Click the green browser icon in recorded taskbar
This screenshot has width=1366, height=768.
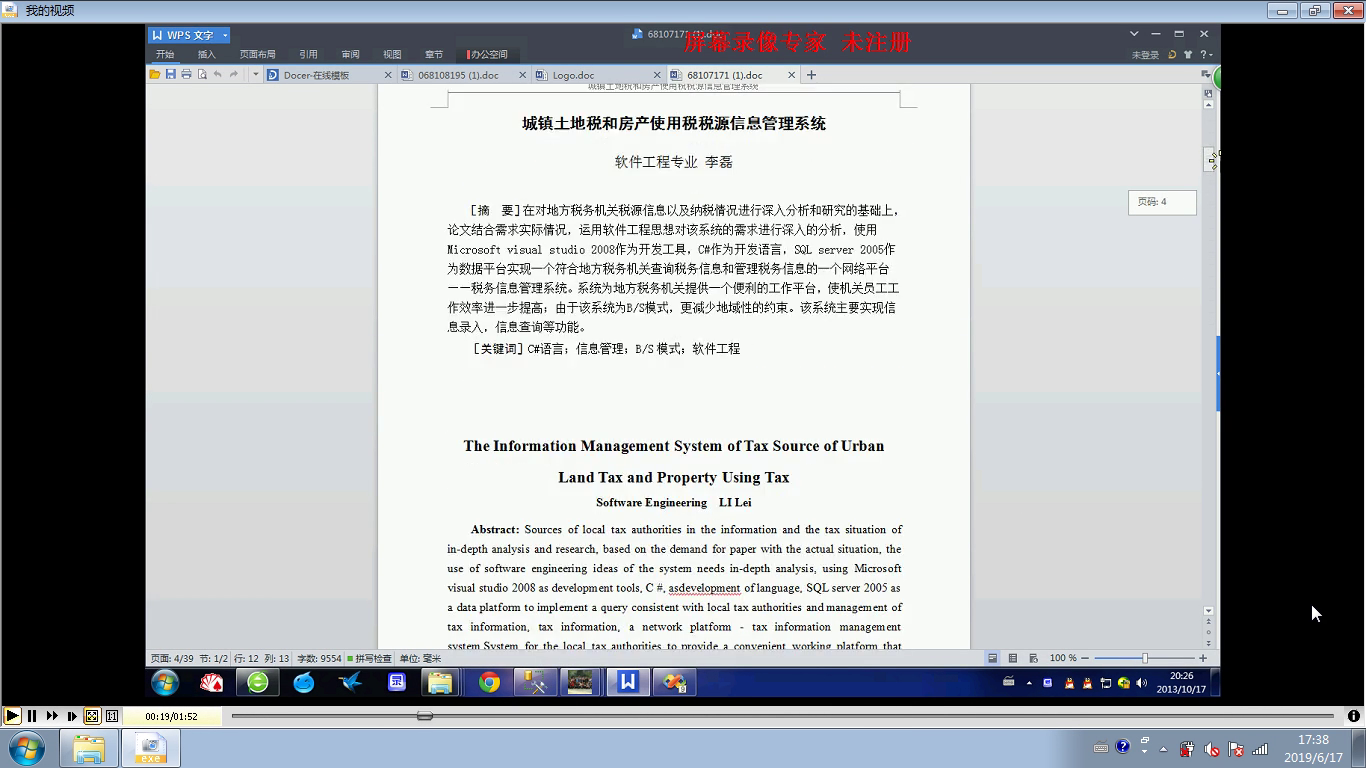pos(258,682)
